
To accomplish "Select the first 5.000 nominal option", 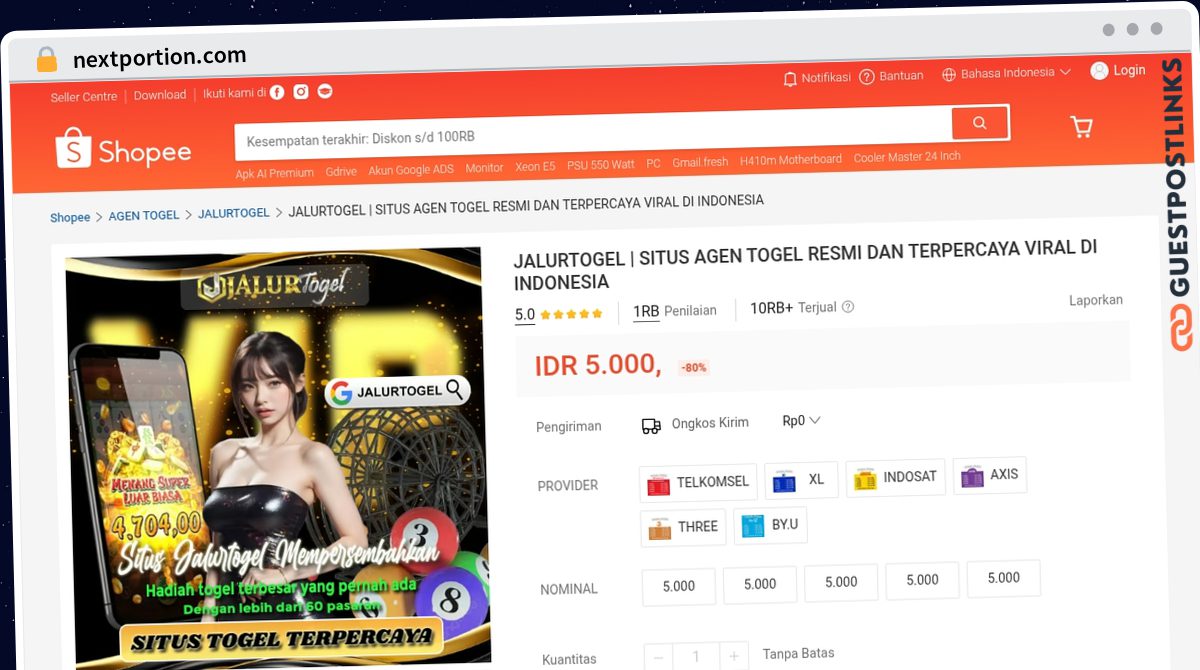I will (x=679, y=587).
